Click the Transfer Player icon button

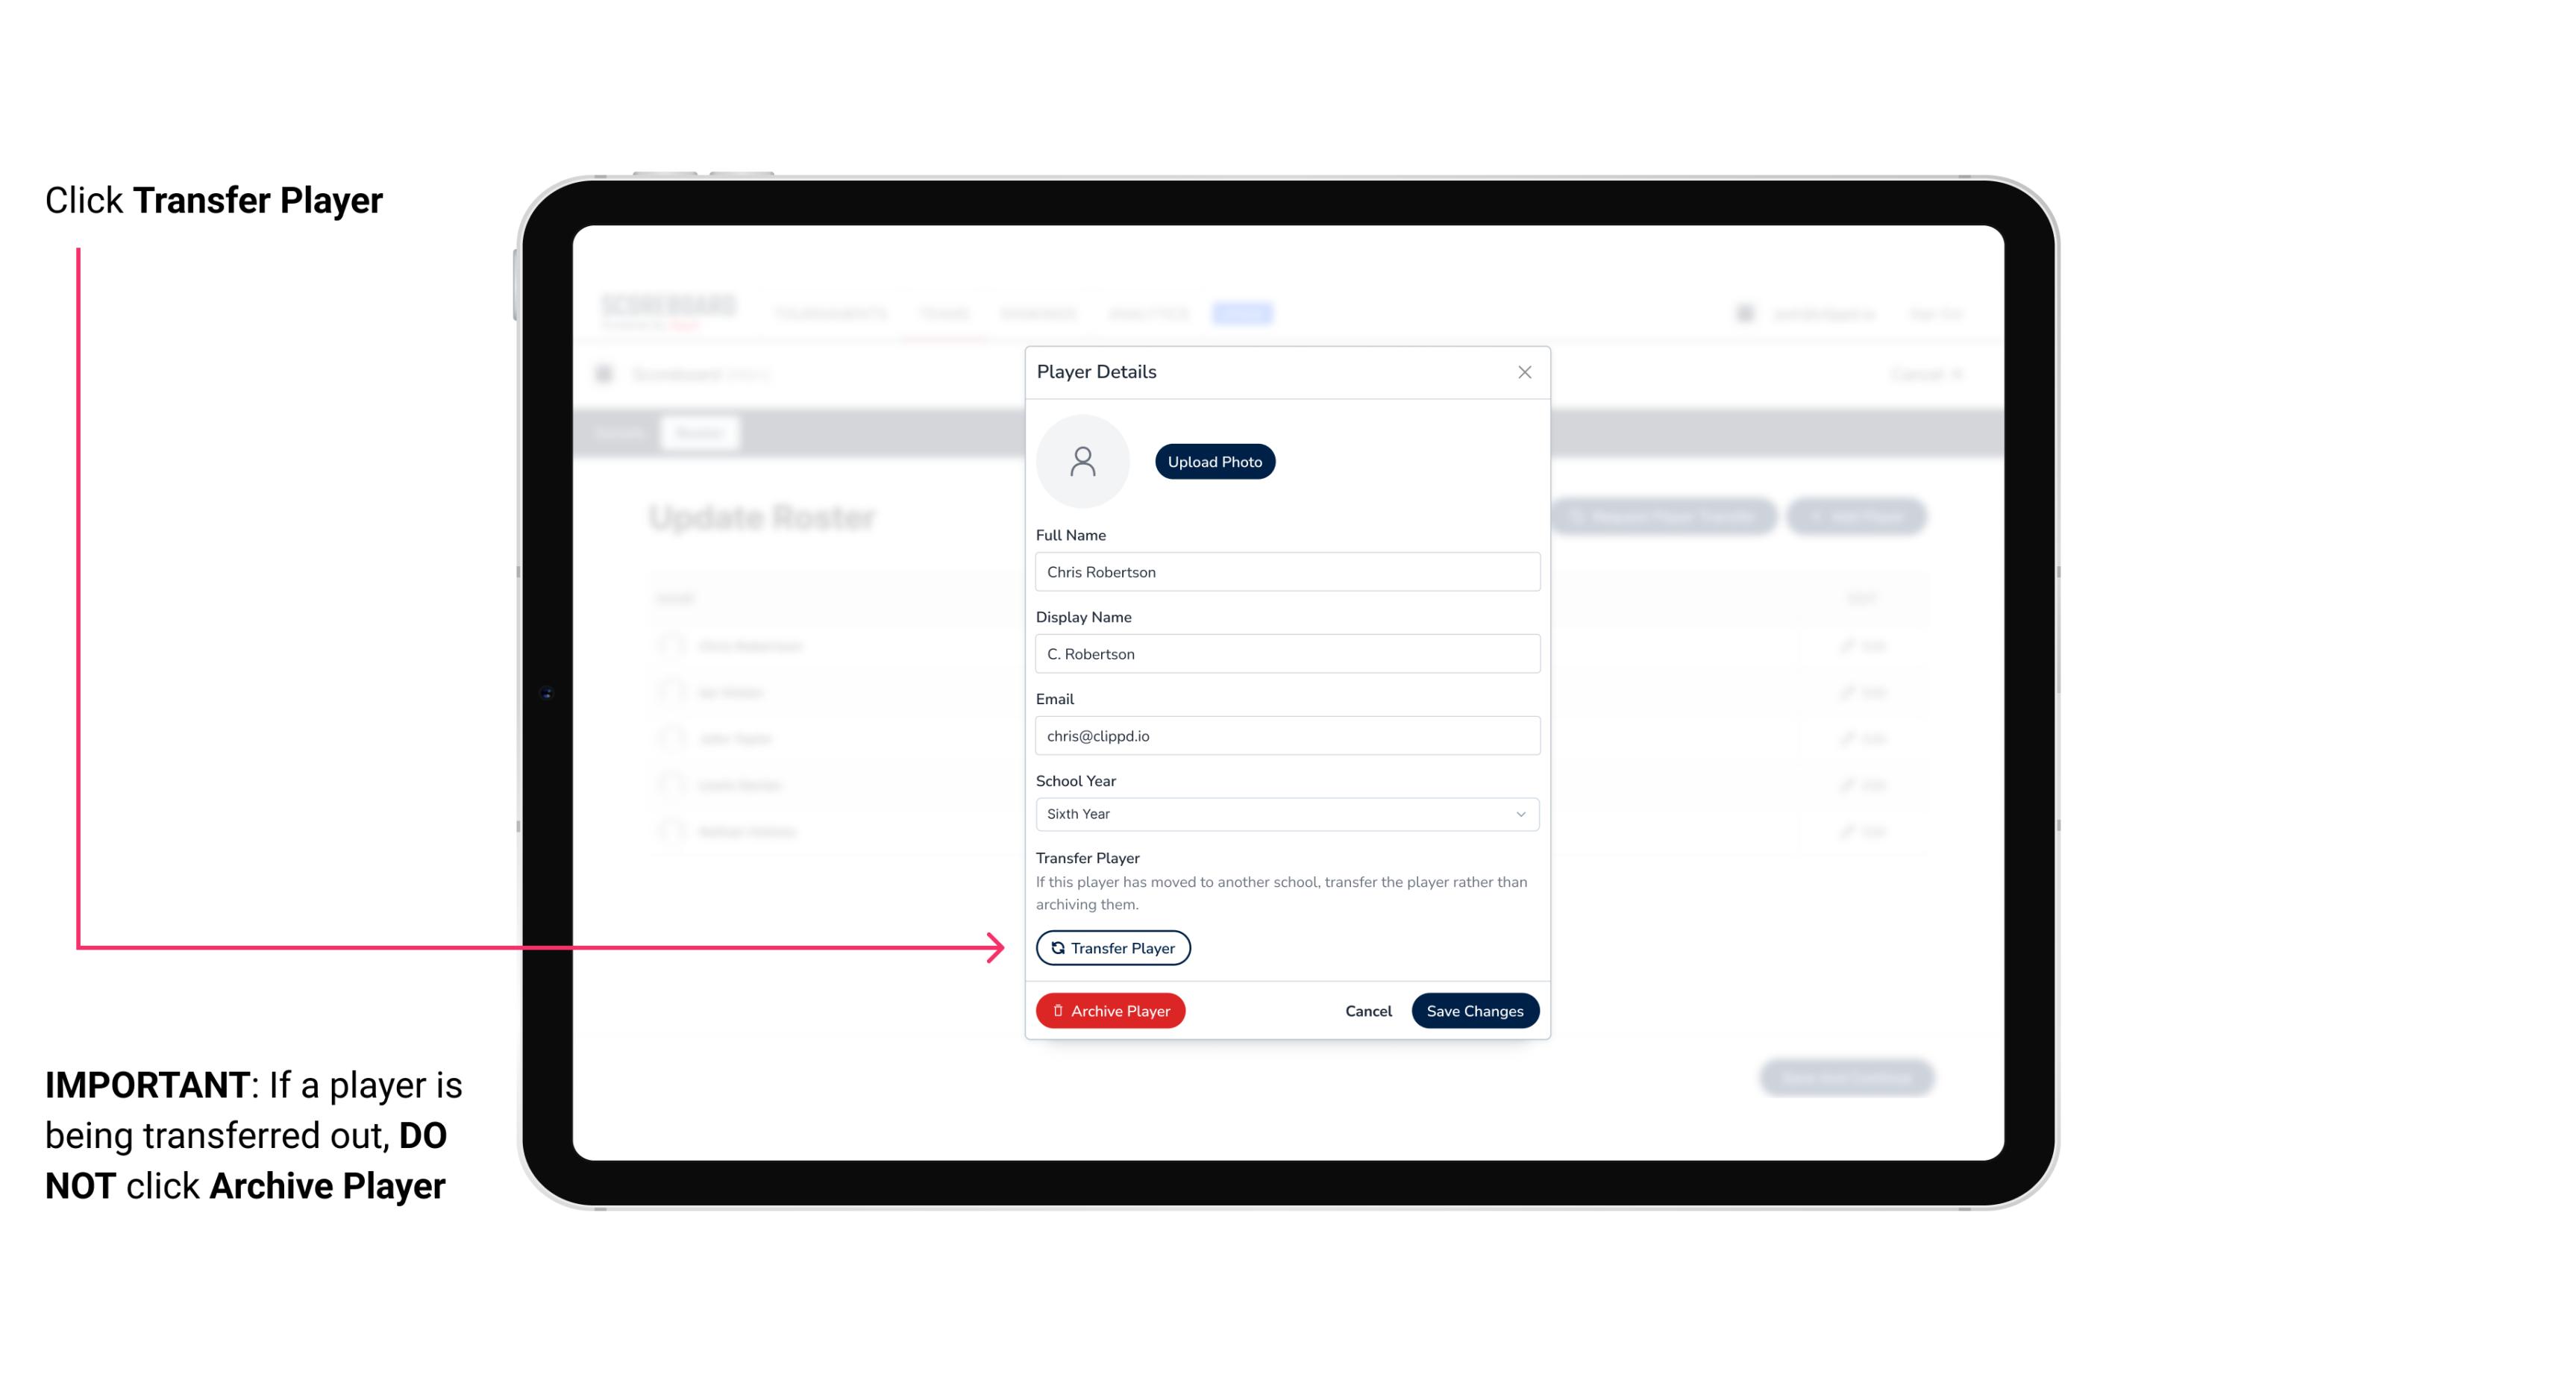[x=1113, y=947]
